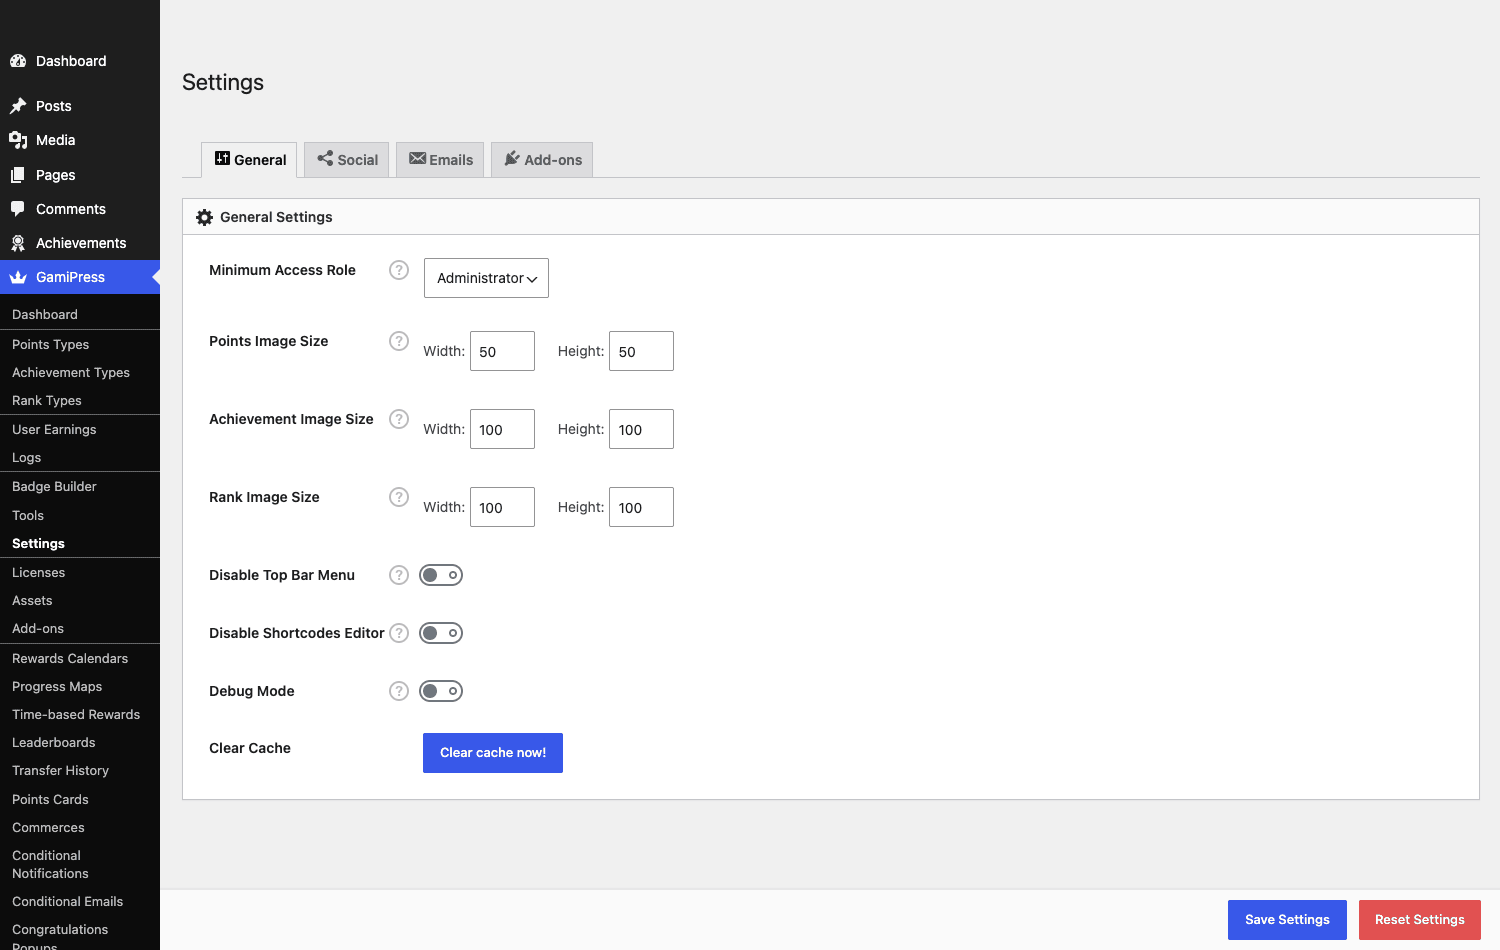Viewport: 1500px width, 950px height.
Task: Go to Points Types
Action: [x=80, y=344]
